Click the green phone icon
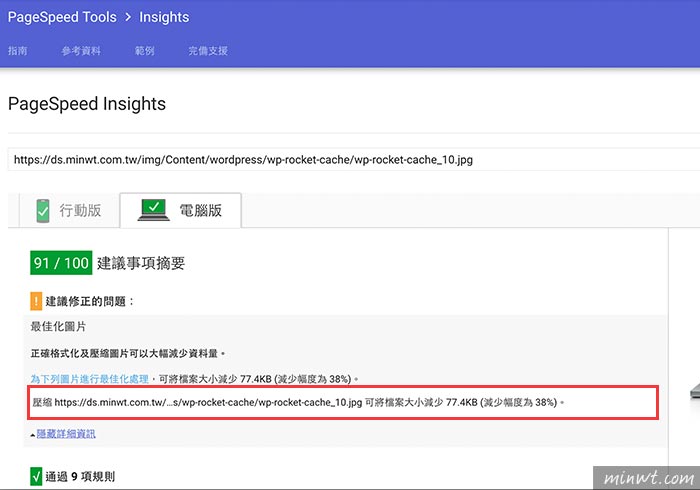 [43, 211]
